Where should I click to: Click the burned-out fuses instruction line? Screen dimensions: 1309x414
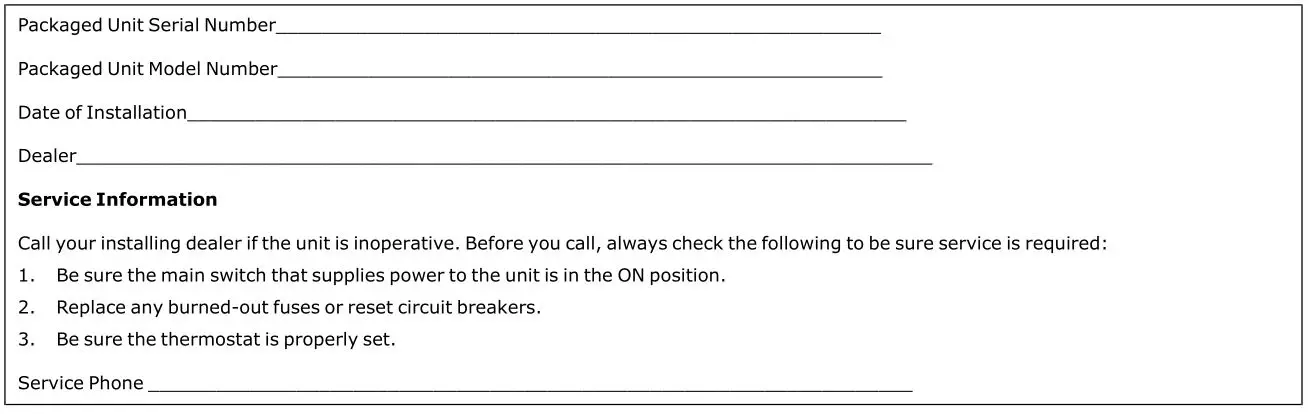298,307
